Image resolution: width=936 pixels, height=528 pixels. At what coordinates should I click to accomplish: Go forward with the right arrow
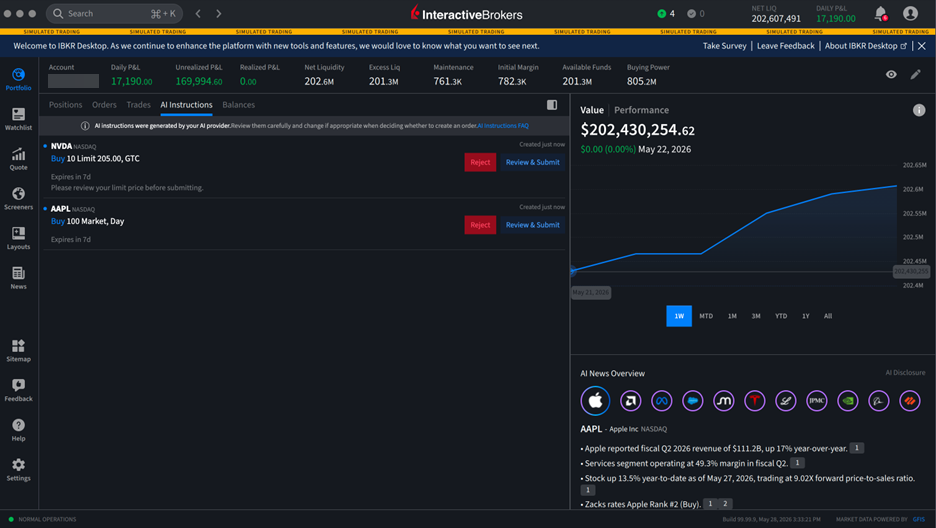pyautogui.click(x=218, y=13)
